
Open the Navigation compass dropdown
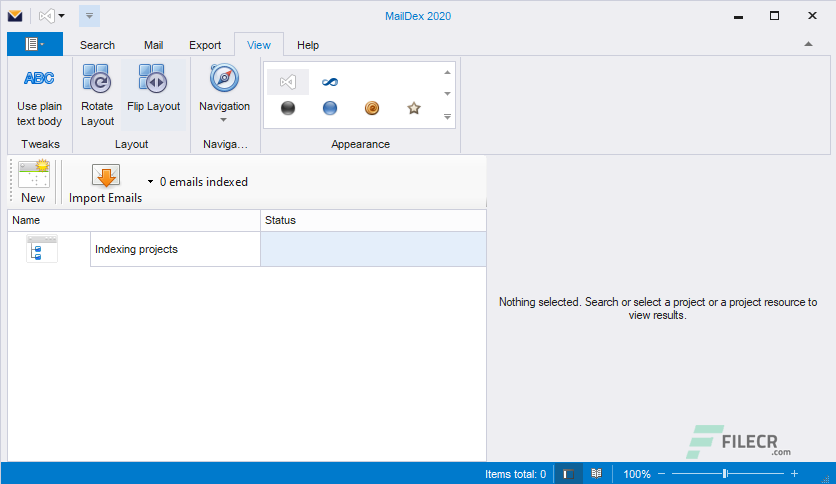pos(224,93)
